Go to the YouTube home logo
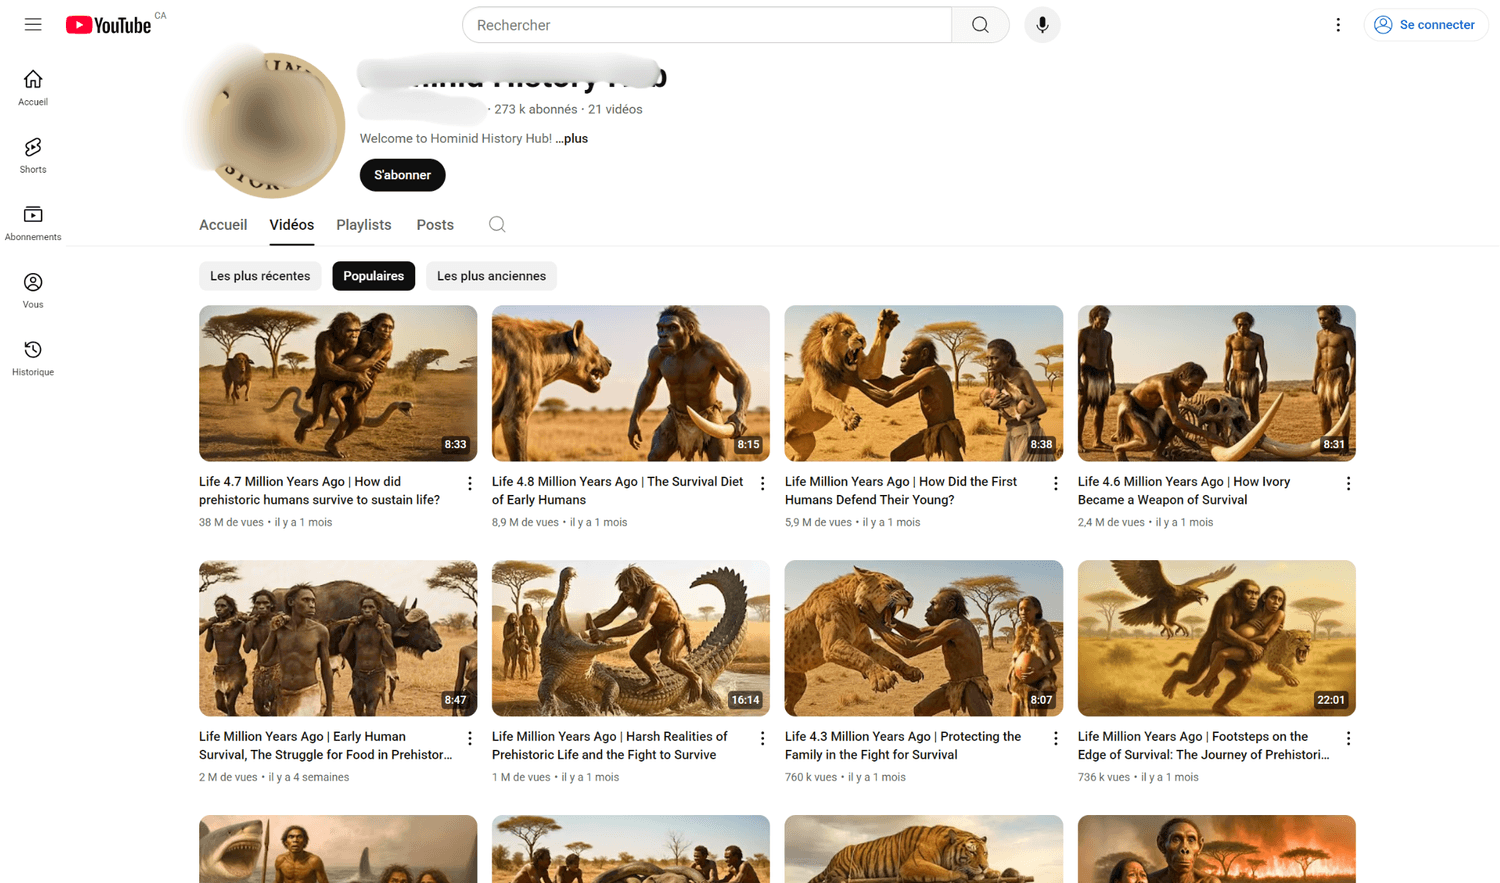This screenshot has width=1500, height=883. 109,25
